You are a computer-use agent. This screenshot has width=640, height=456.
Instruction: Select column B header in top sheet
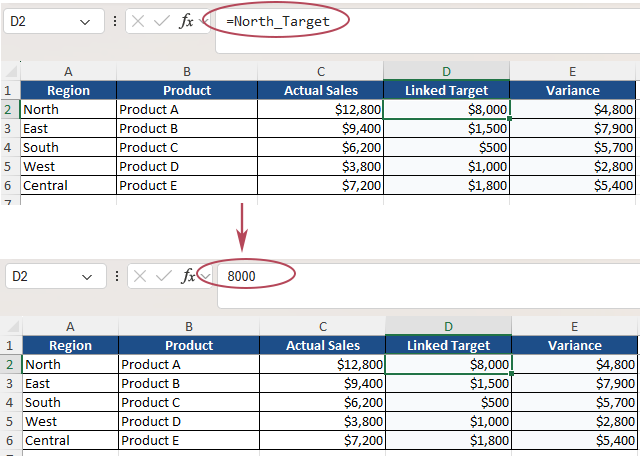187,71
